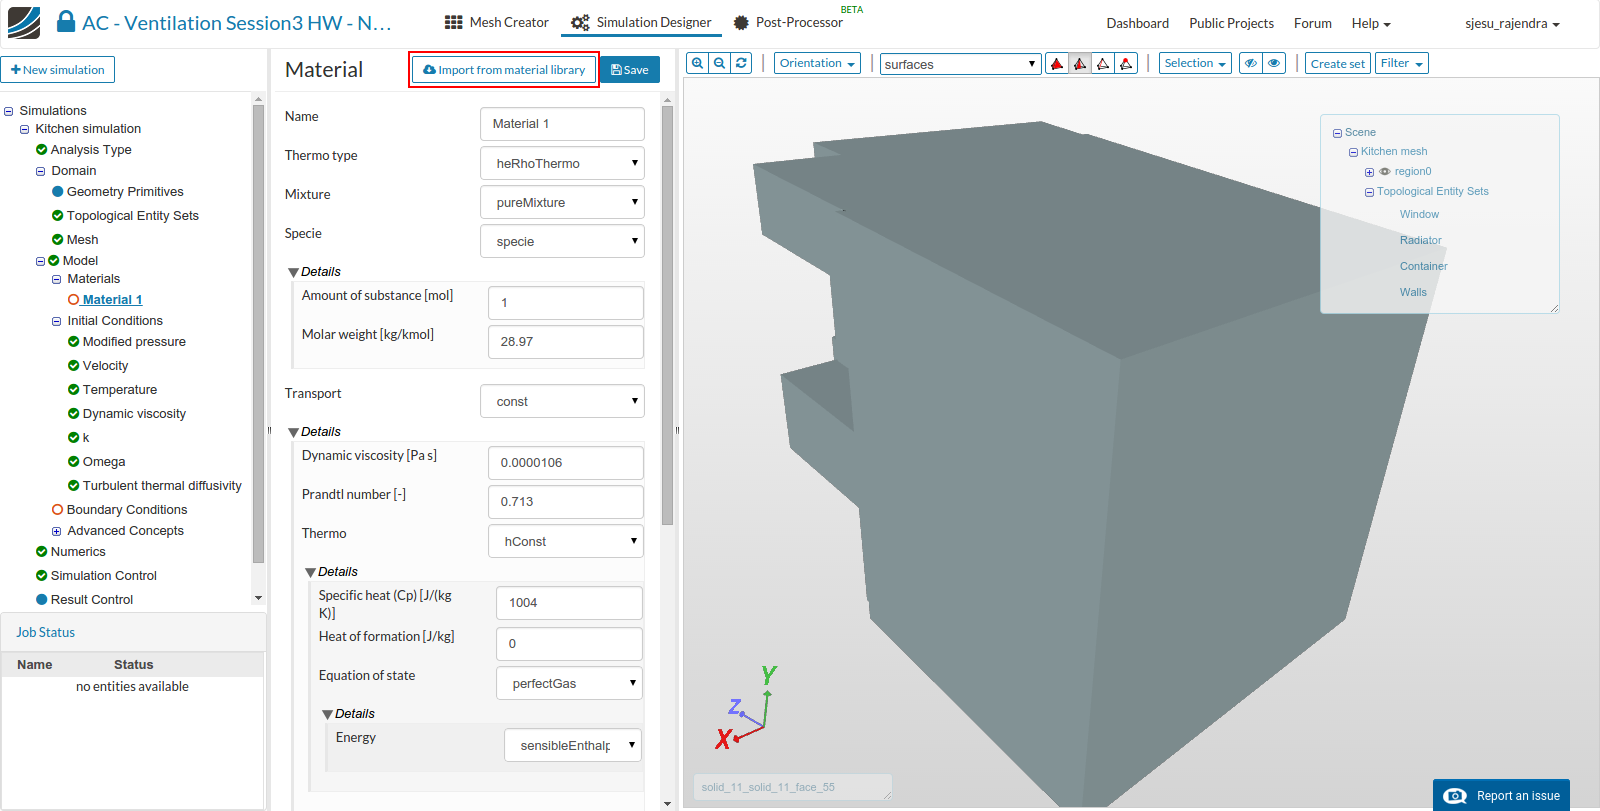The height and width of the screenshot is (811, 1600).
Task: Click the refresh view icon
Action: click(741, 63)
